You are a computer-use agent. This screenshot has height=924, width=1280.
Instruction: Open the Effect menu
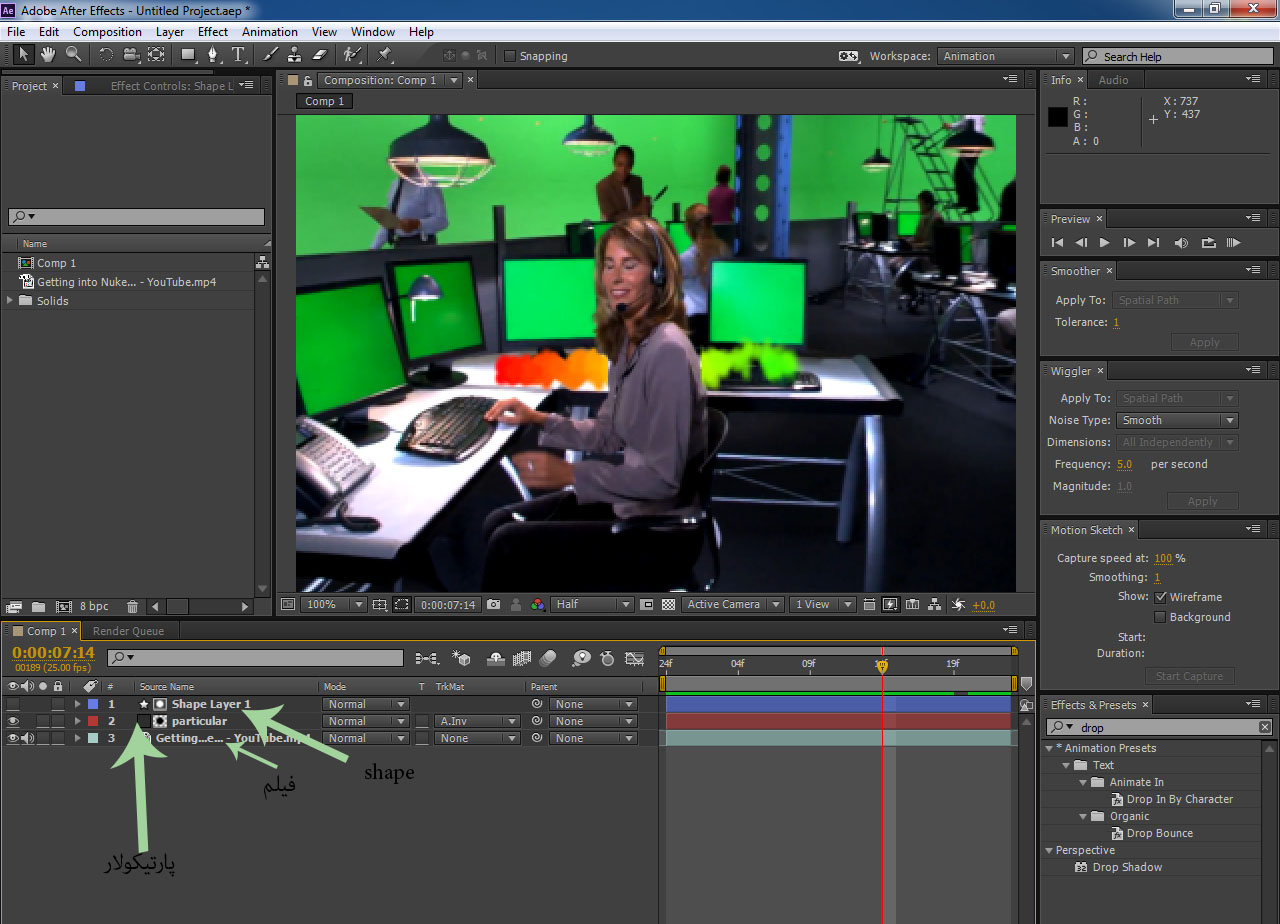[212, 32]
